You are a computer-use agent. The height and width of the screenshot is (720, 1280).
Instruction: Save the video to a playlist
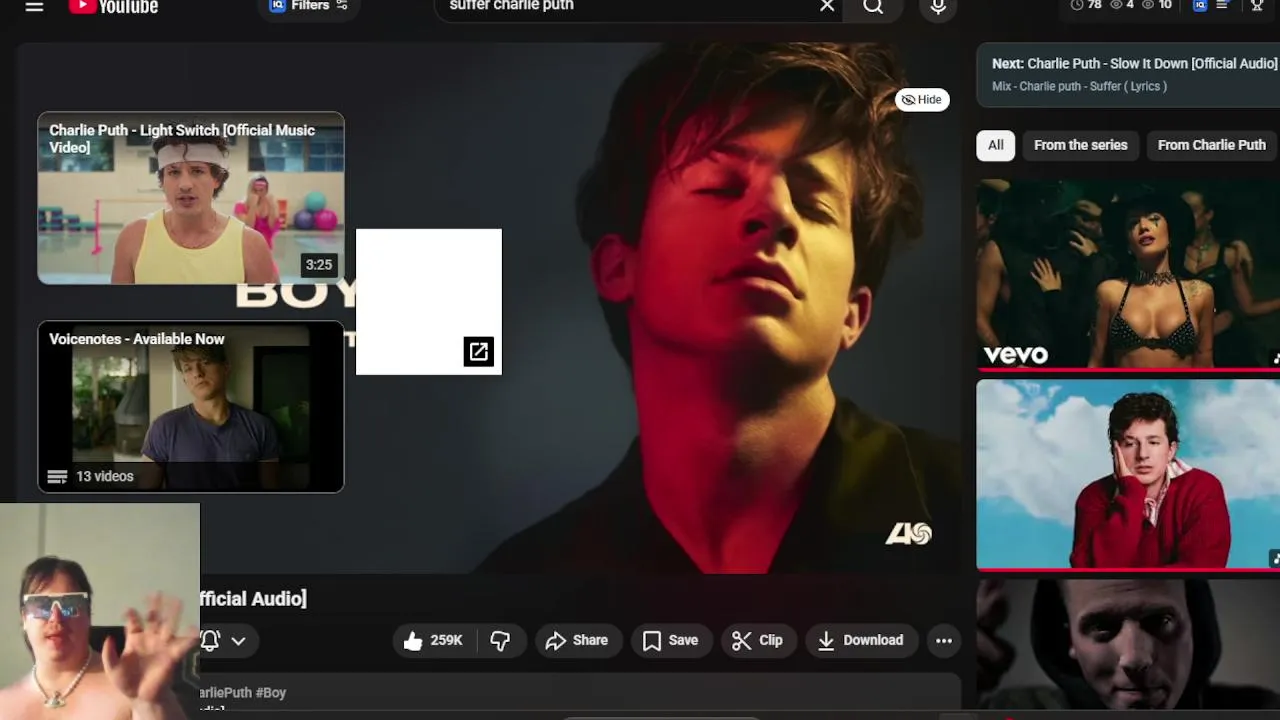tap(670, 641)
